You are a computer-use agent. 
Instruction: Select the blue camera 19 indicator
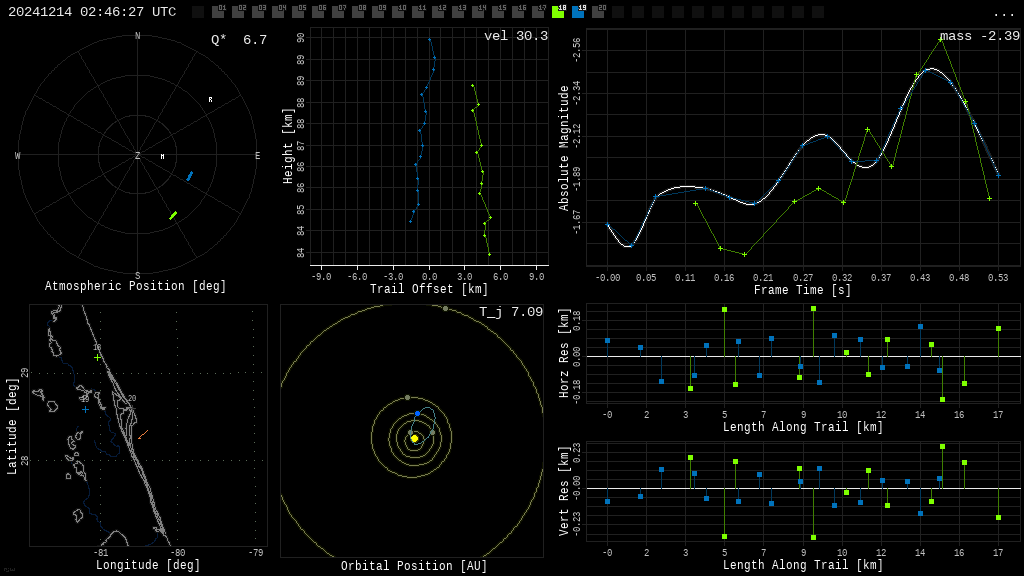578,12
